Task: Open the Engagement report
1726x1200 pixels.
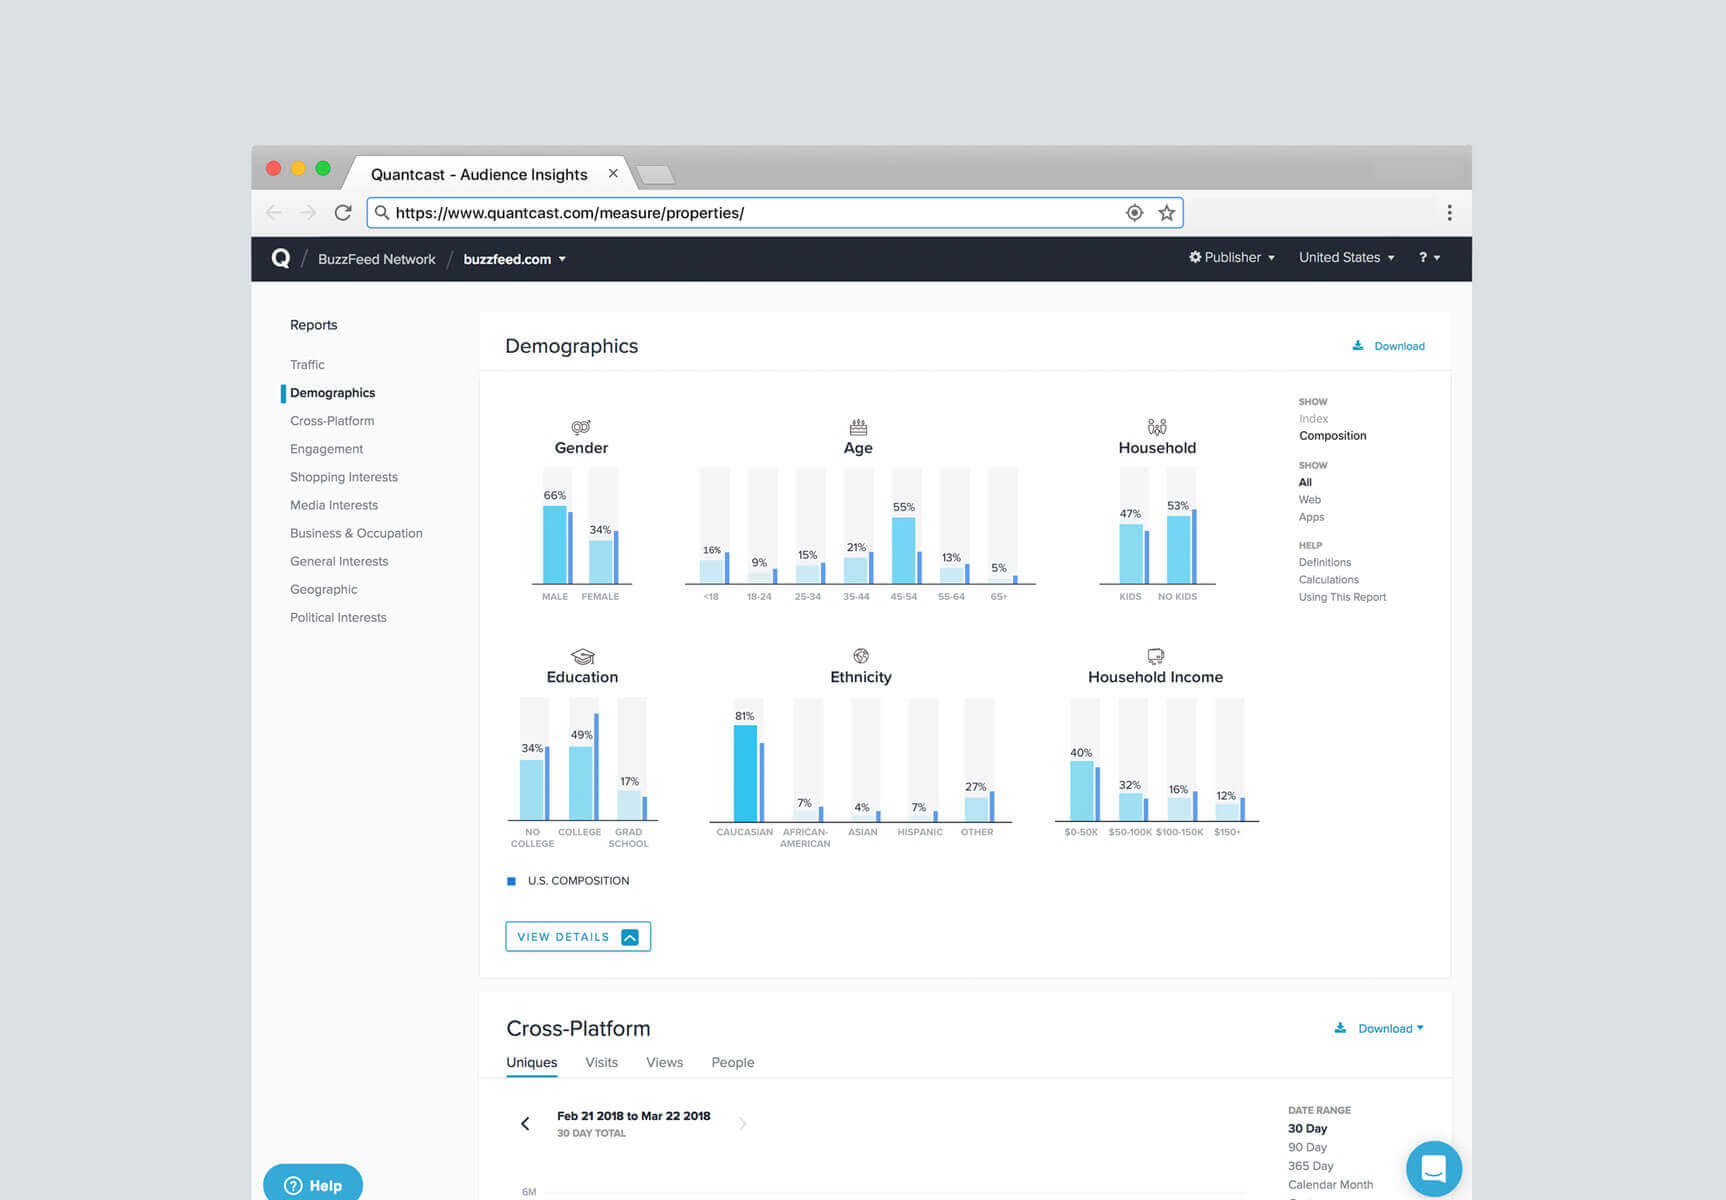Action: click(x=326, y=449)
